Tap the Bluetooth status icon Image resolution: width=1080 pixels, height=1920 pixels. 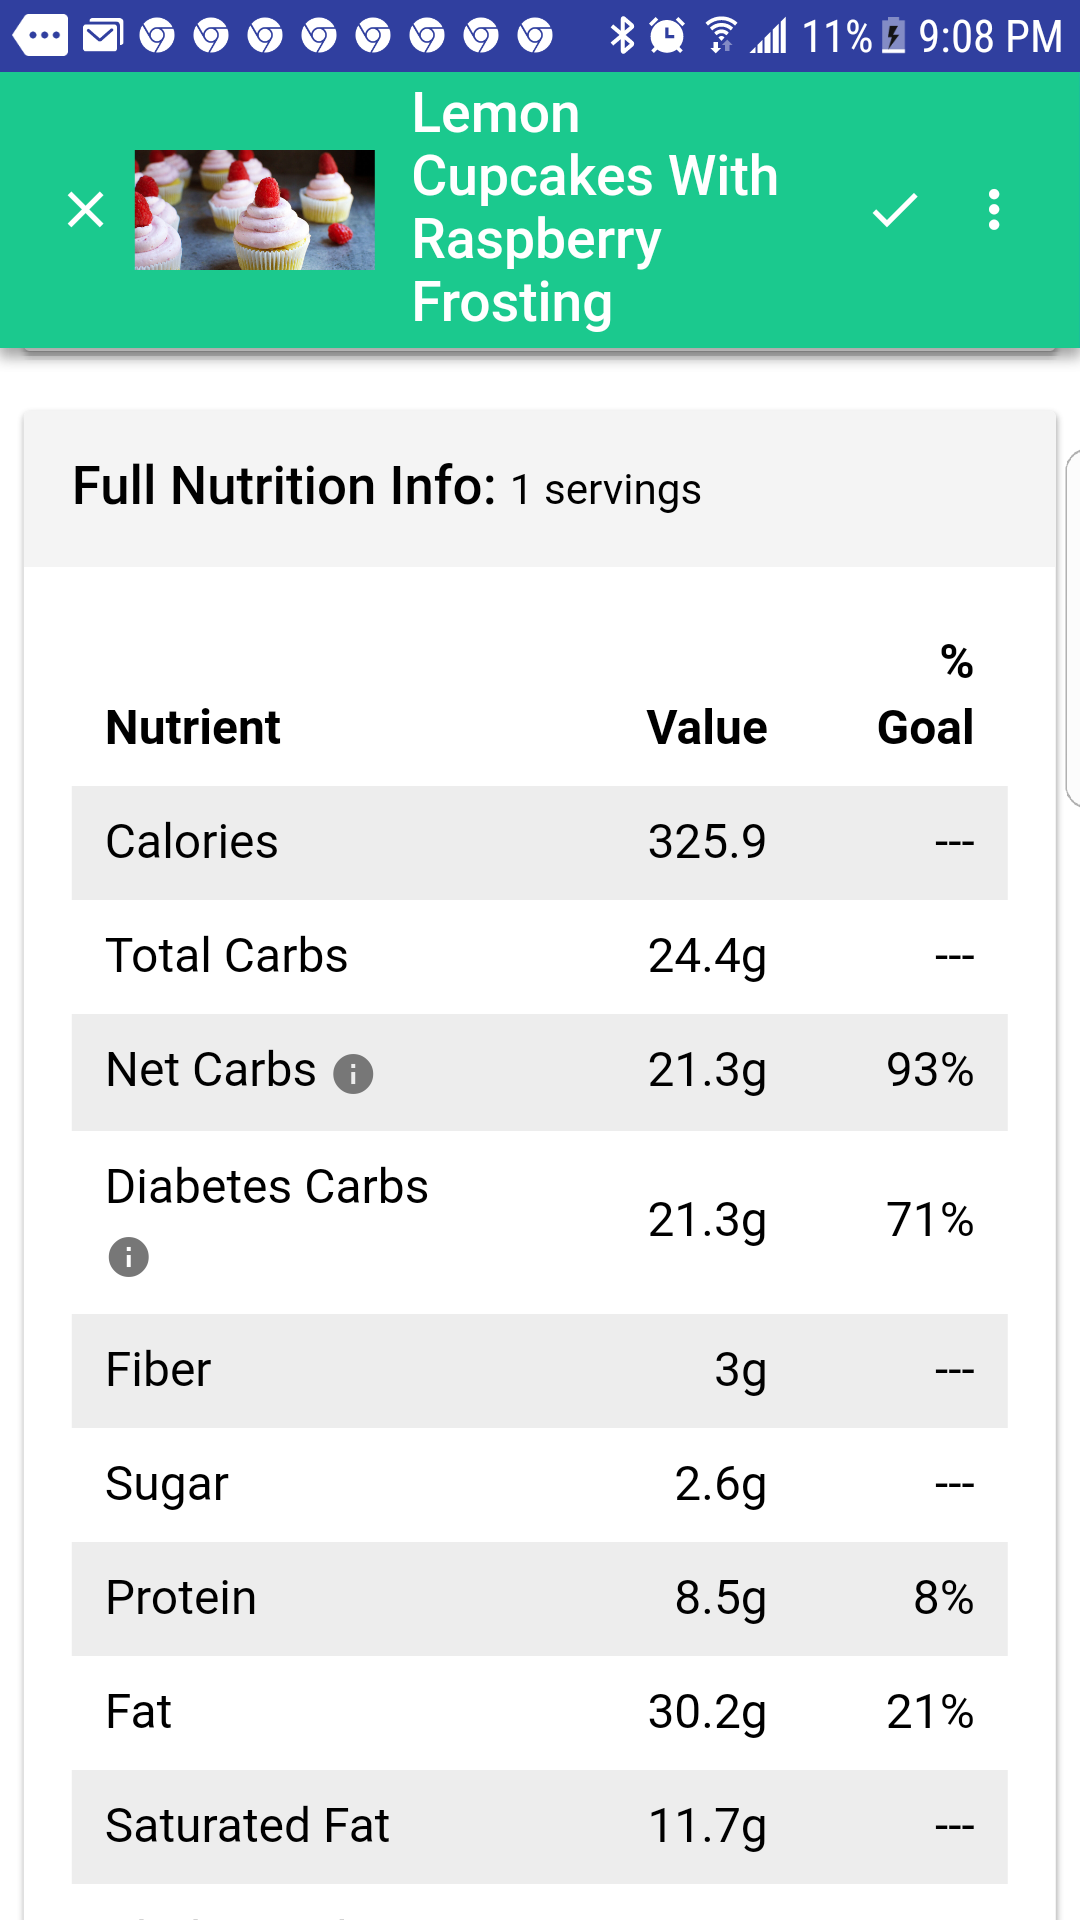622,36
